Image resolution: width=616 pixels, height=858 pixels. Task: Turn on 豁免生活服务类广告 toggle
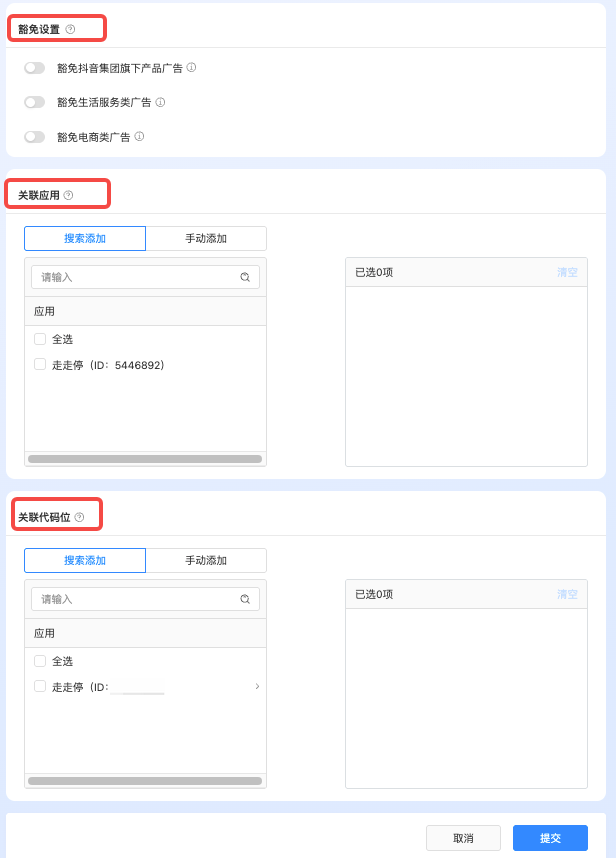[35, 102]
